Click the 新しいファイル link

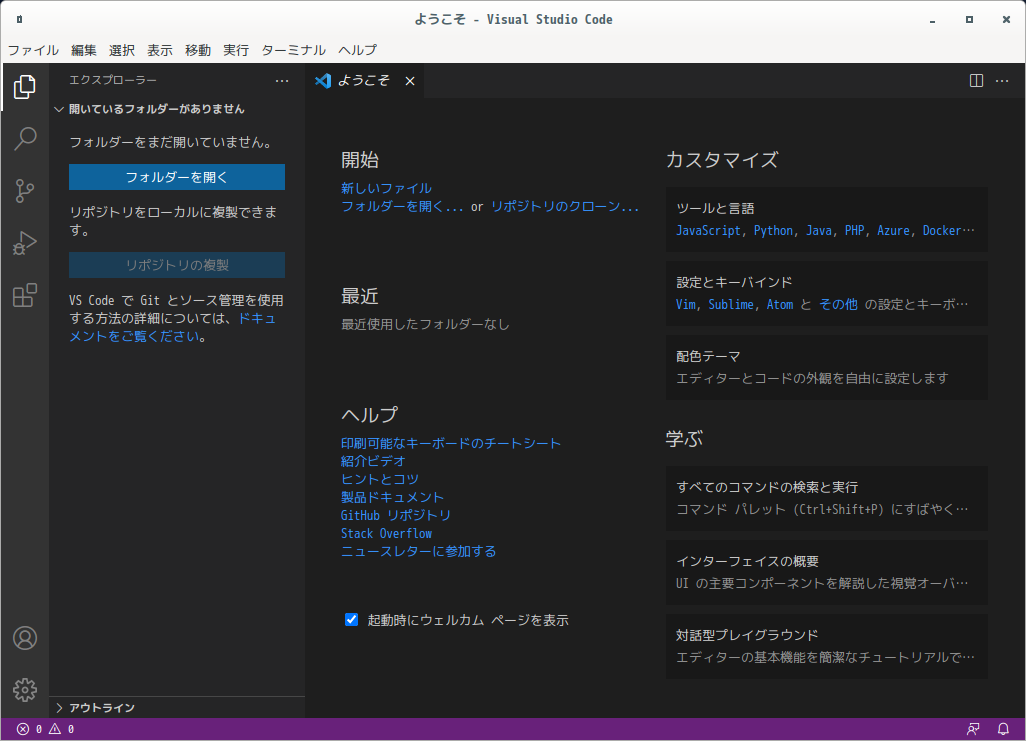click(386, 188)
